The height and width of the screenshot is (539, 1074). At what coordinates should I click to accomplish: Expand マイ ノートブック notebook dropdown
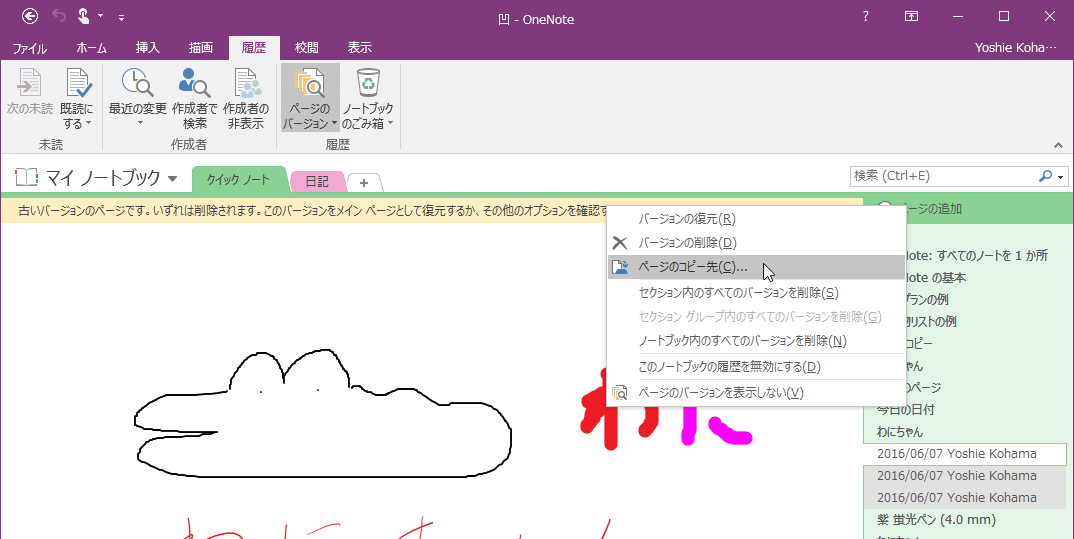coord(173,179)
